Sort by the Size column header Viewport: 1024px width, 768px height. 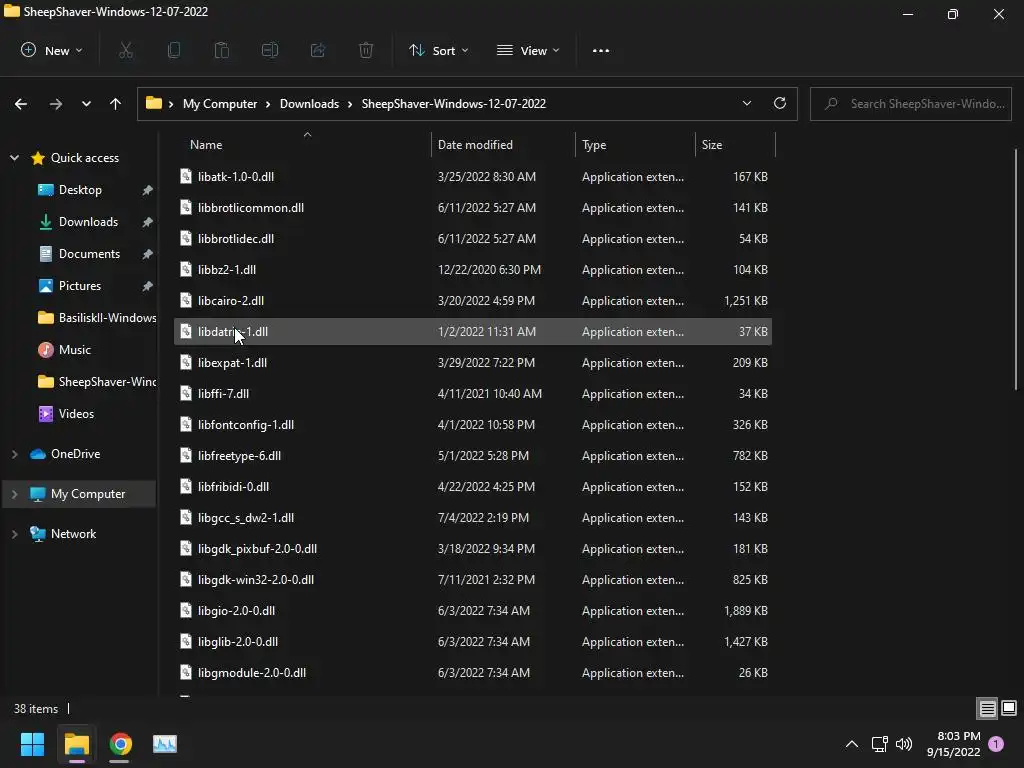[735, 144]
